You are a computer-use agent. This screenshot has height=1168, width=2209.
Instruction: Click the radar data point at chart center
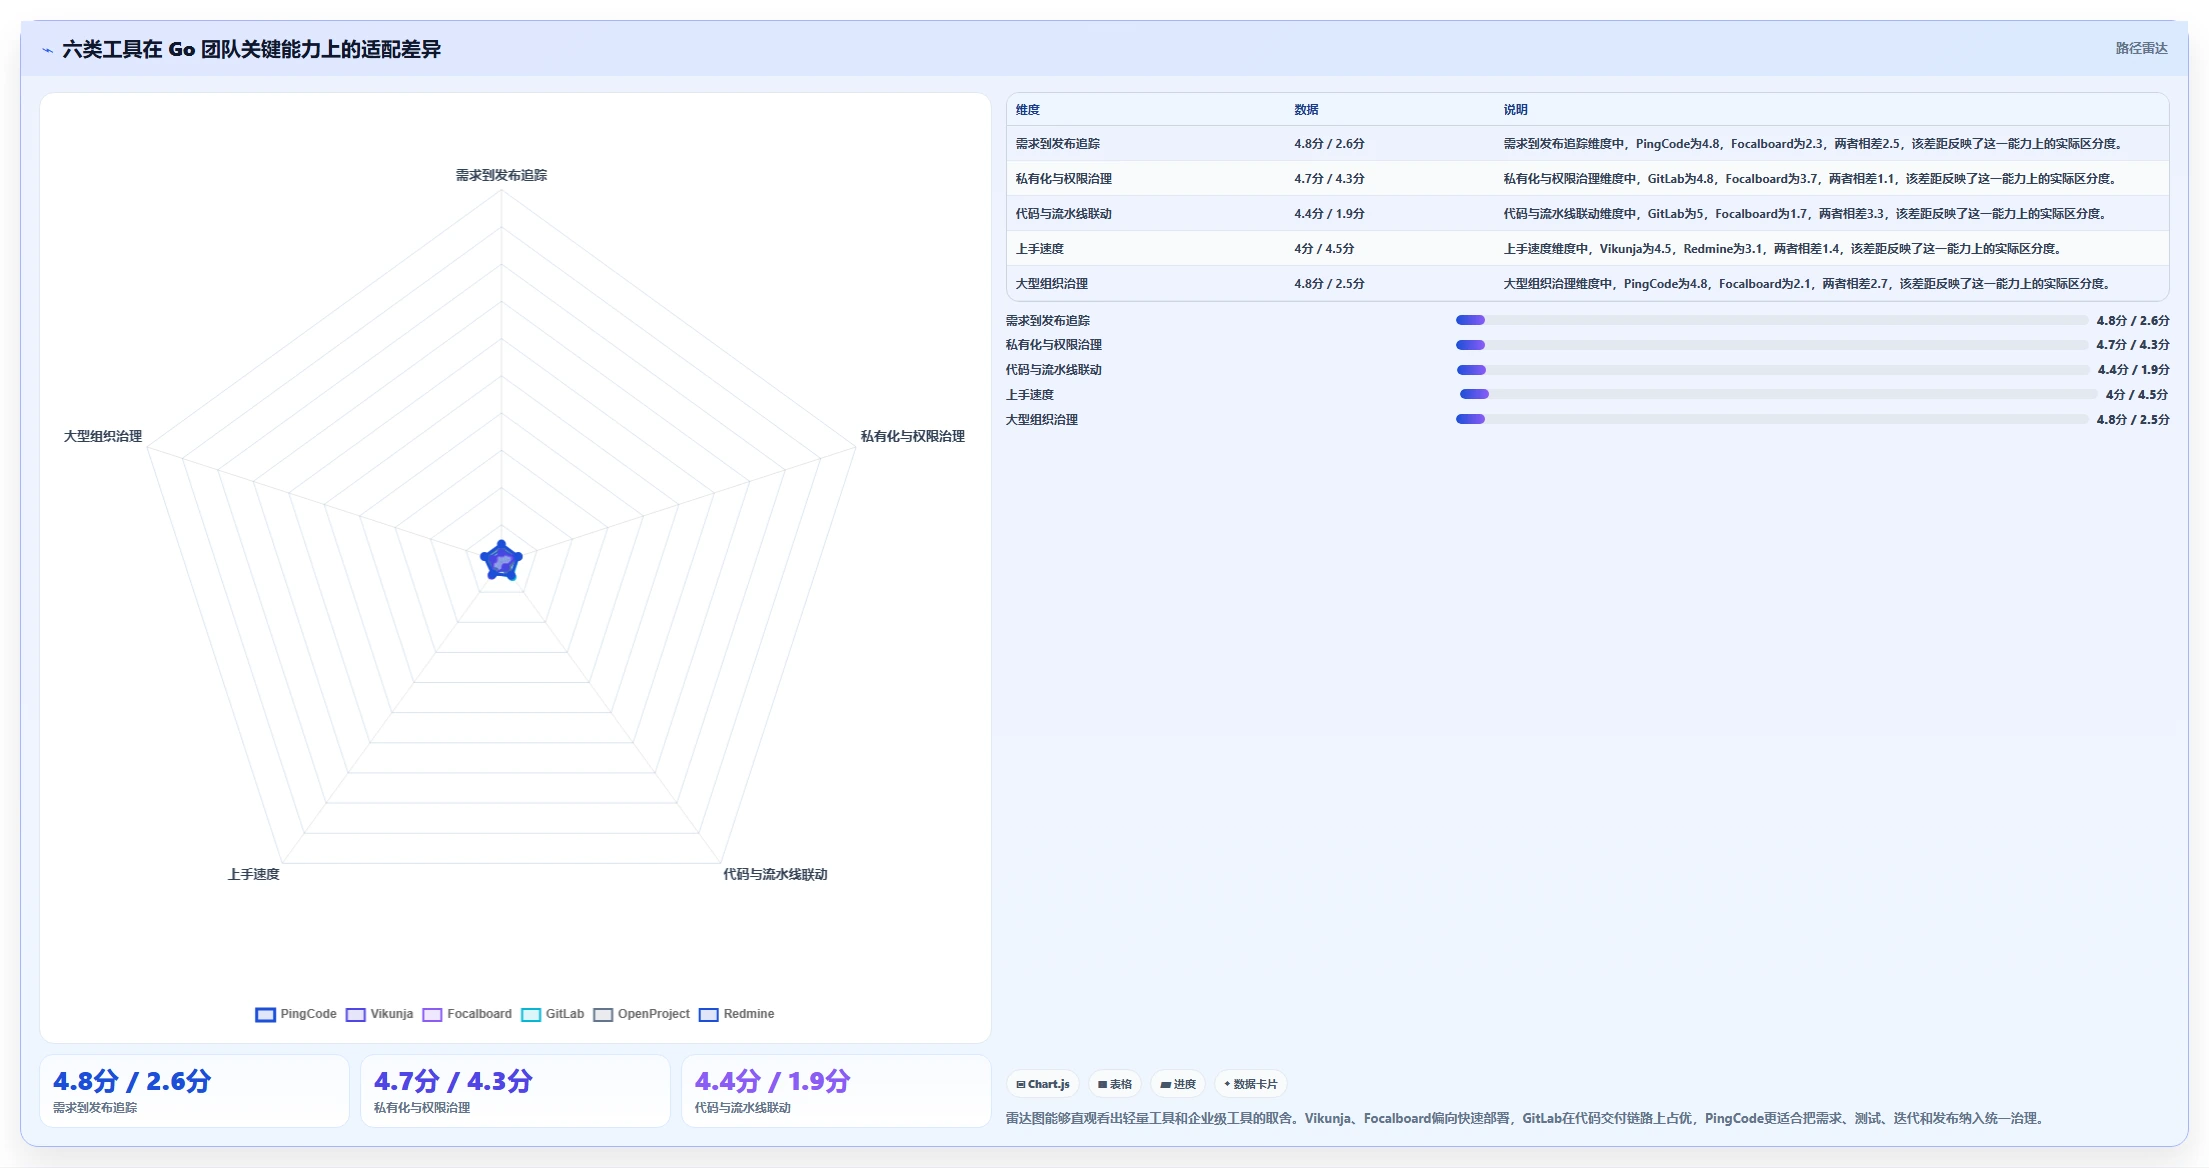tap(501, 561)
